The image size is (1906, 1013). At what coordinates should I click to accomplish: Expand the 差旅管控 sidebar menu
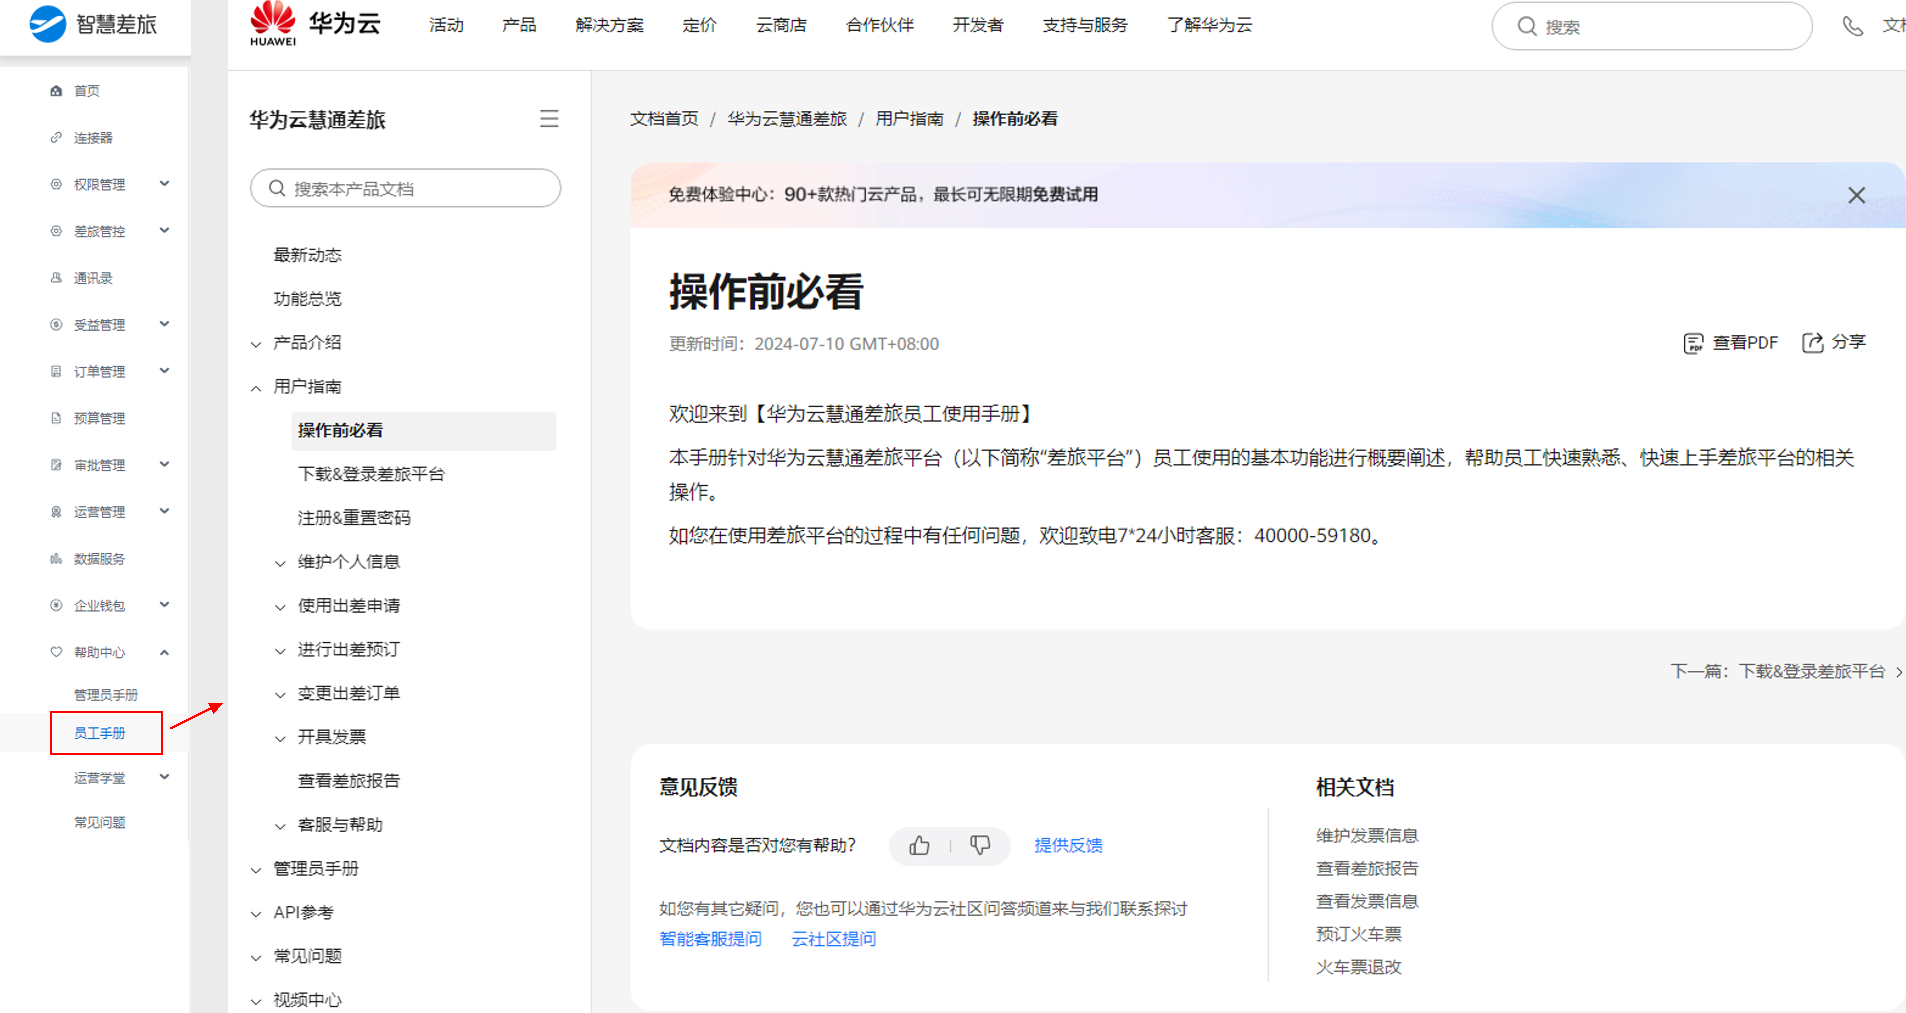click(164, 231)
